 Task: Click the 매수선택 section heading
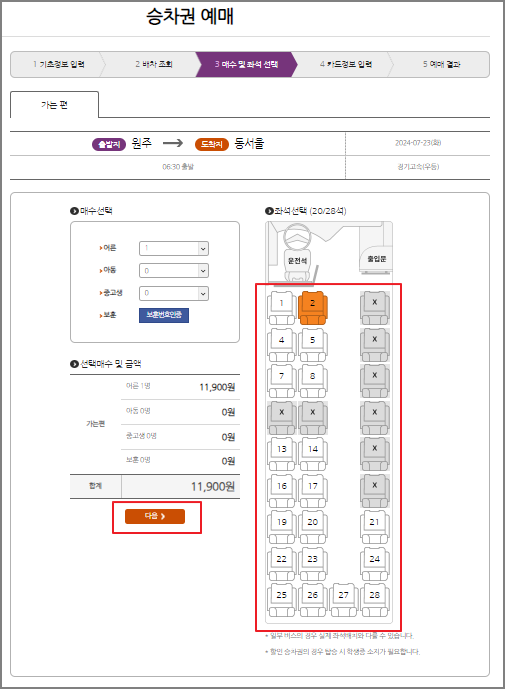[91, 211]
